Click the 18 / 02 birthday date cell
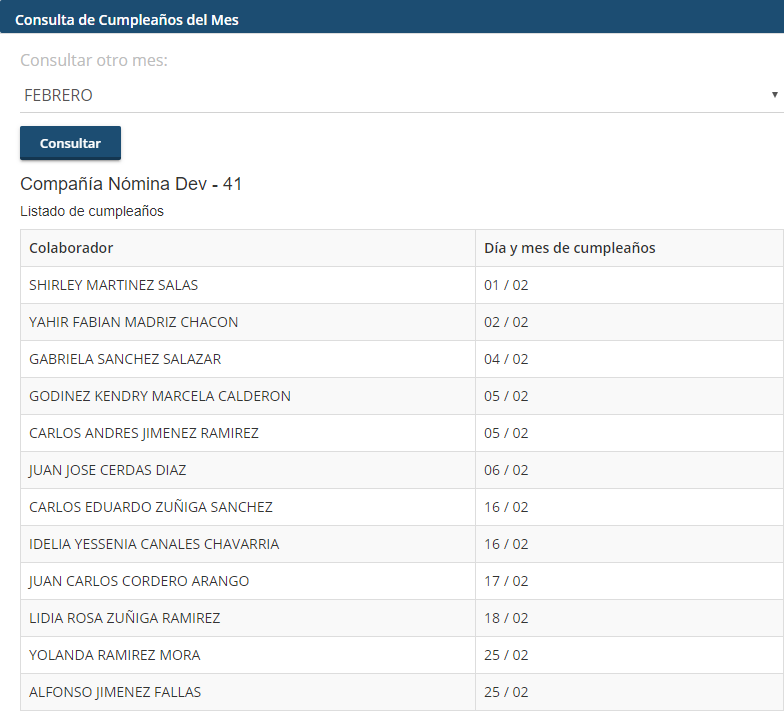 (506, 618)
